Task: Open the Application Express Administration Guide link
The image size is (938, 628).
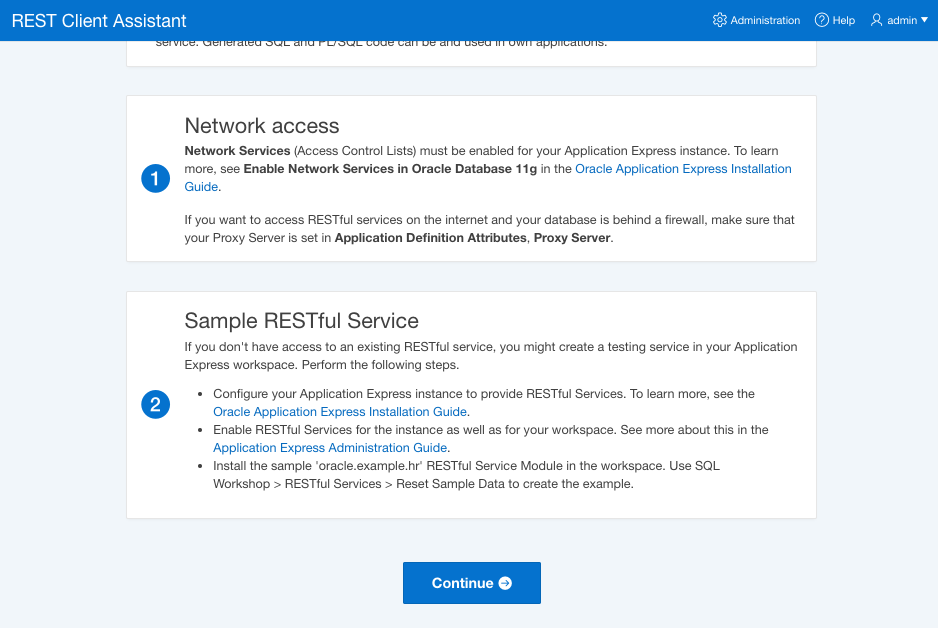Action: 329,447
